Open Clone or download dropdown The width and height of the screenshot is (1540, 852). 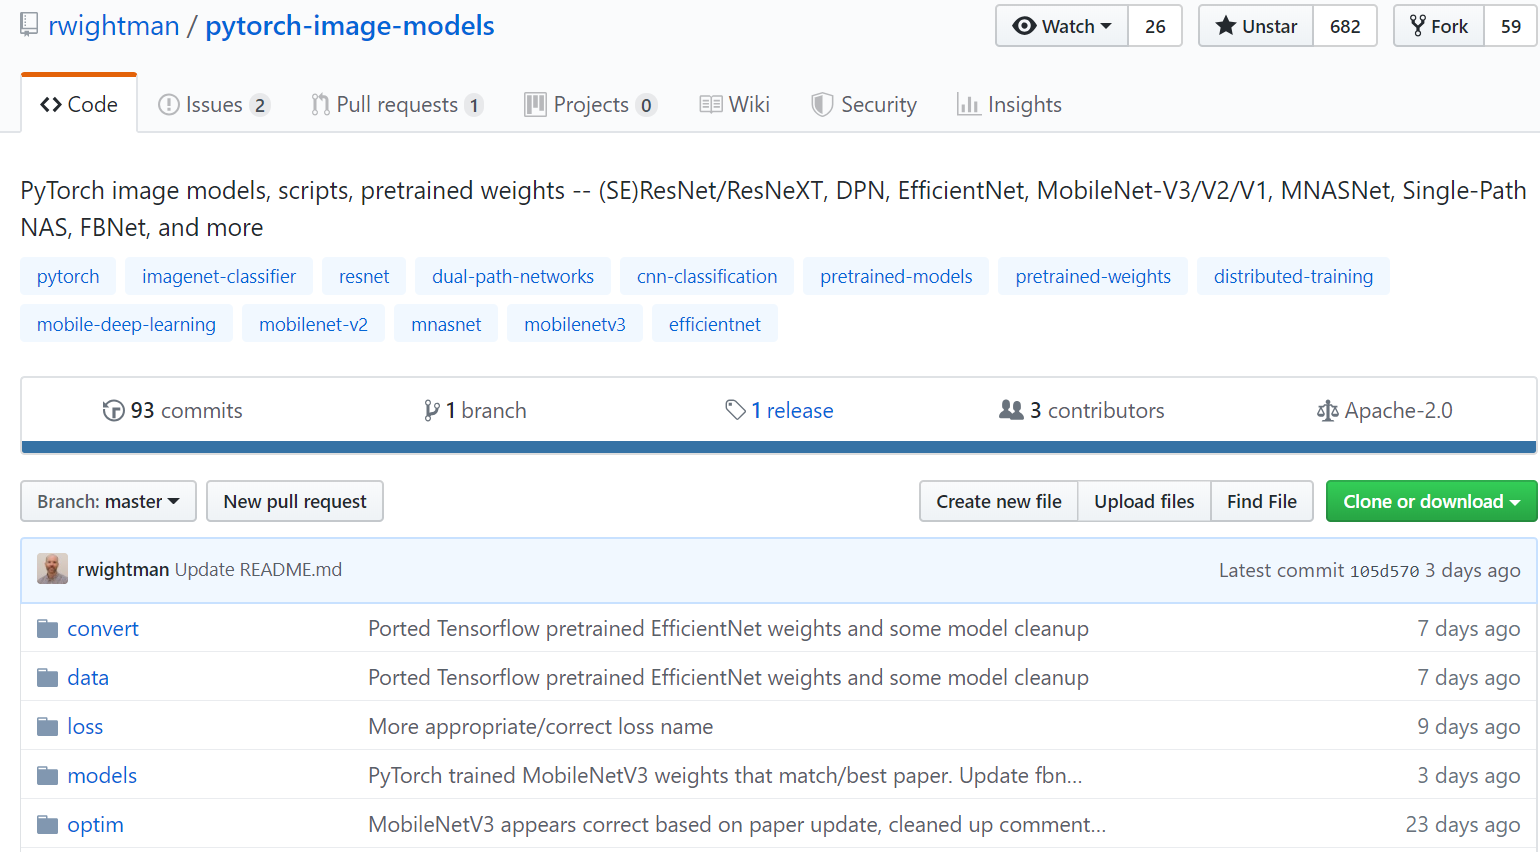1431,501
